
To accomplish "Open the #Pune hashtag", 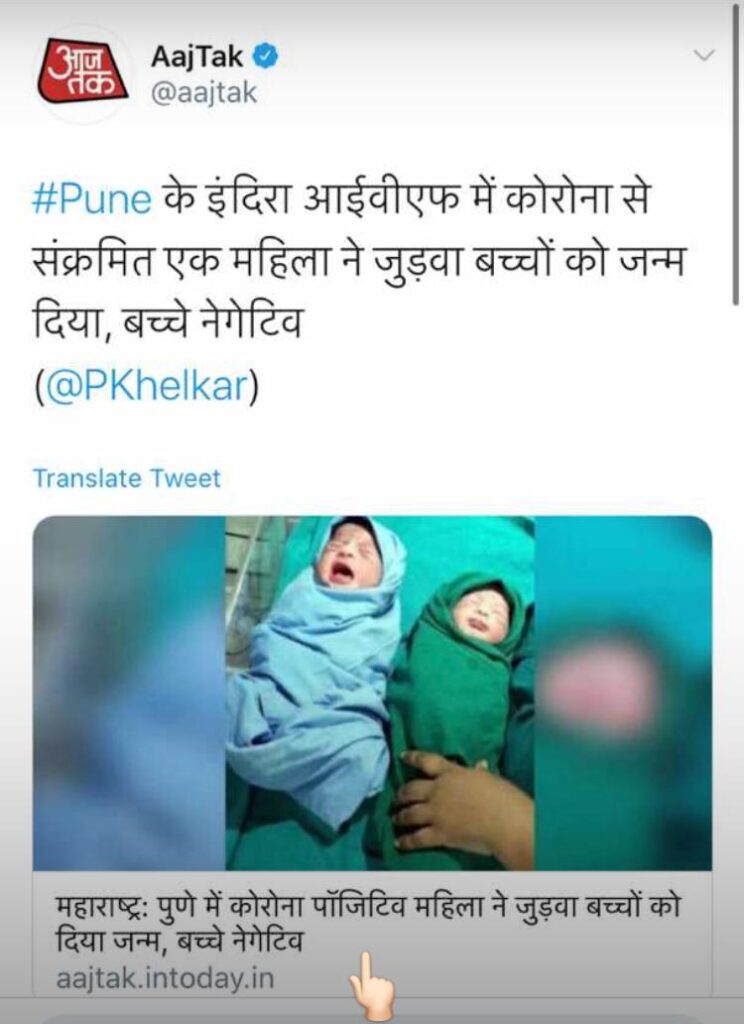I will coord(92,200).
